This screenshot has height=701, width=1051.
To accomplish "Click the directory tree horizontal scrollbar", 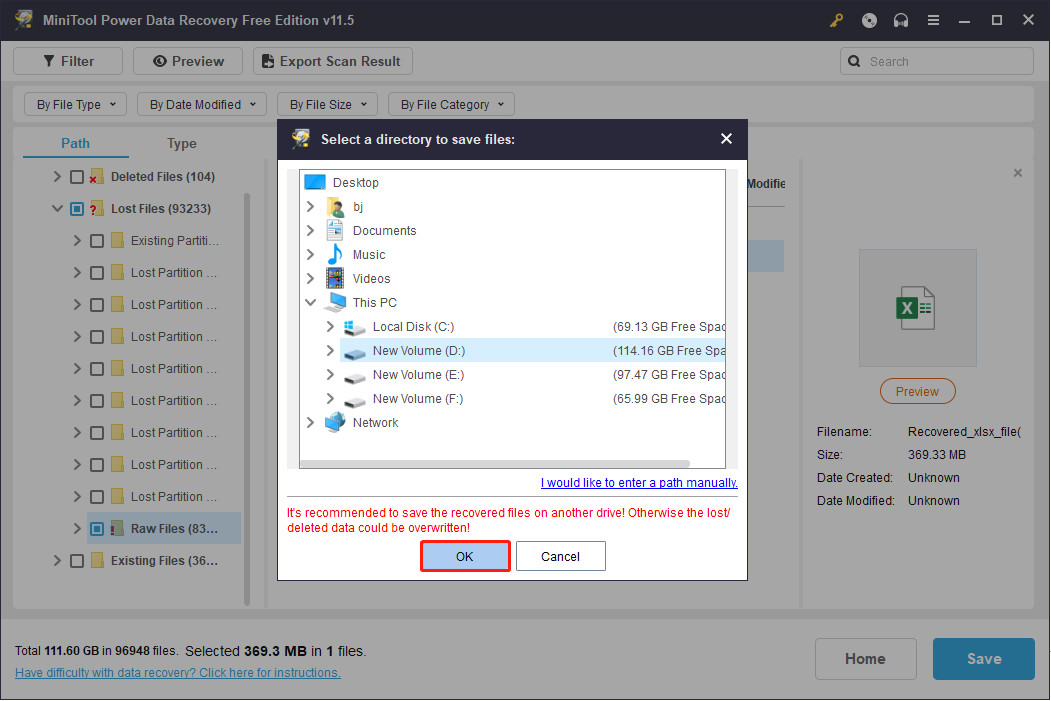I will click(495, 464).
